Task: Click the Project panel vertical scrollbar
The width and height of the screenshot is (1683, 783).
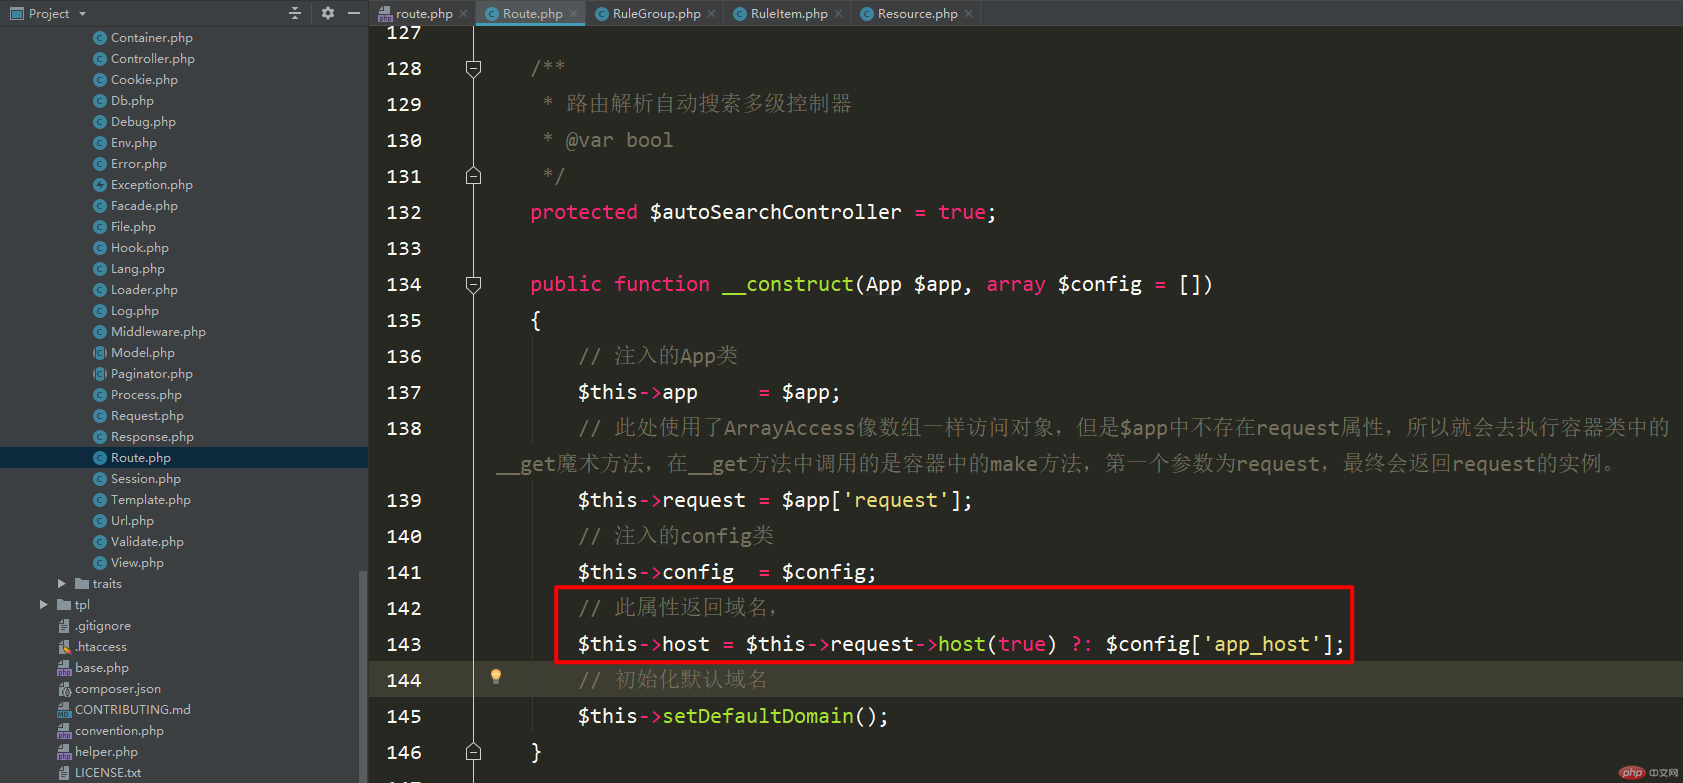Action: tap(362, 675)
